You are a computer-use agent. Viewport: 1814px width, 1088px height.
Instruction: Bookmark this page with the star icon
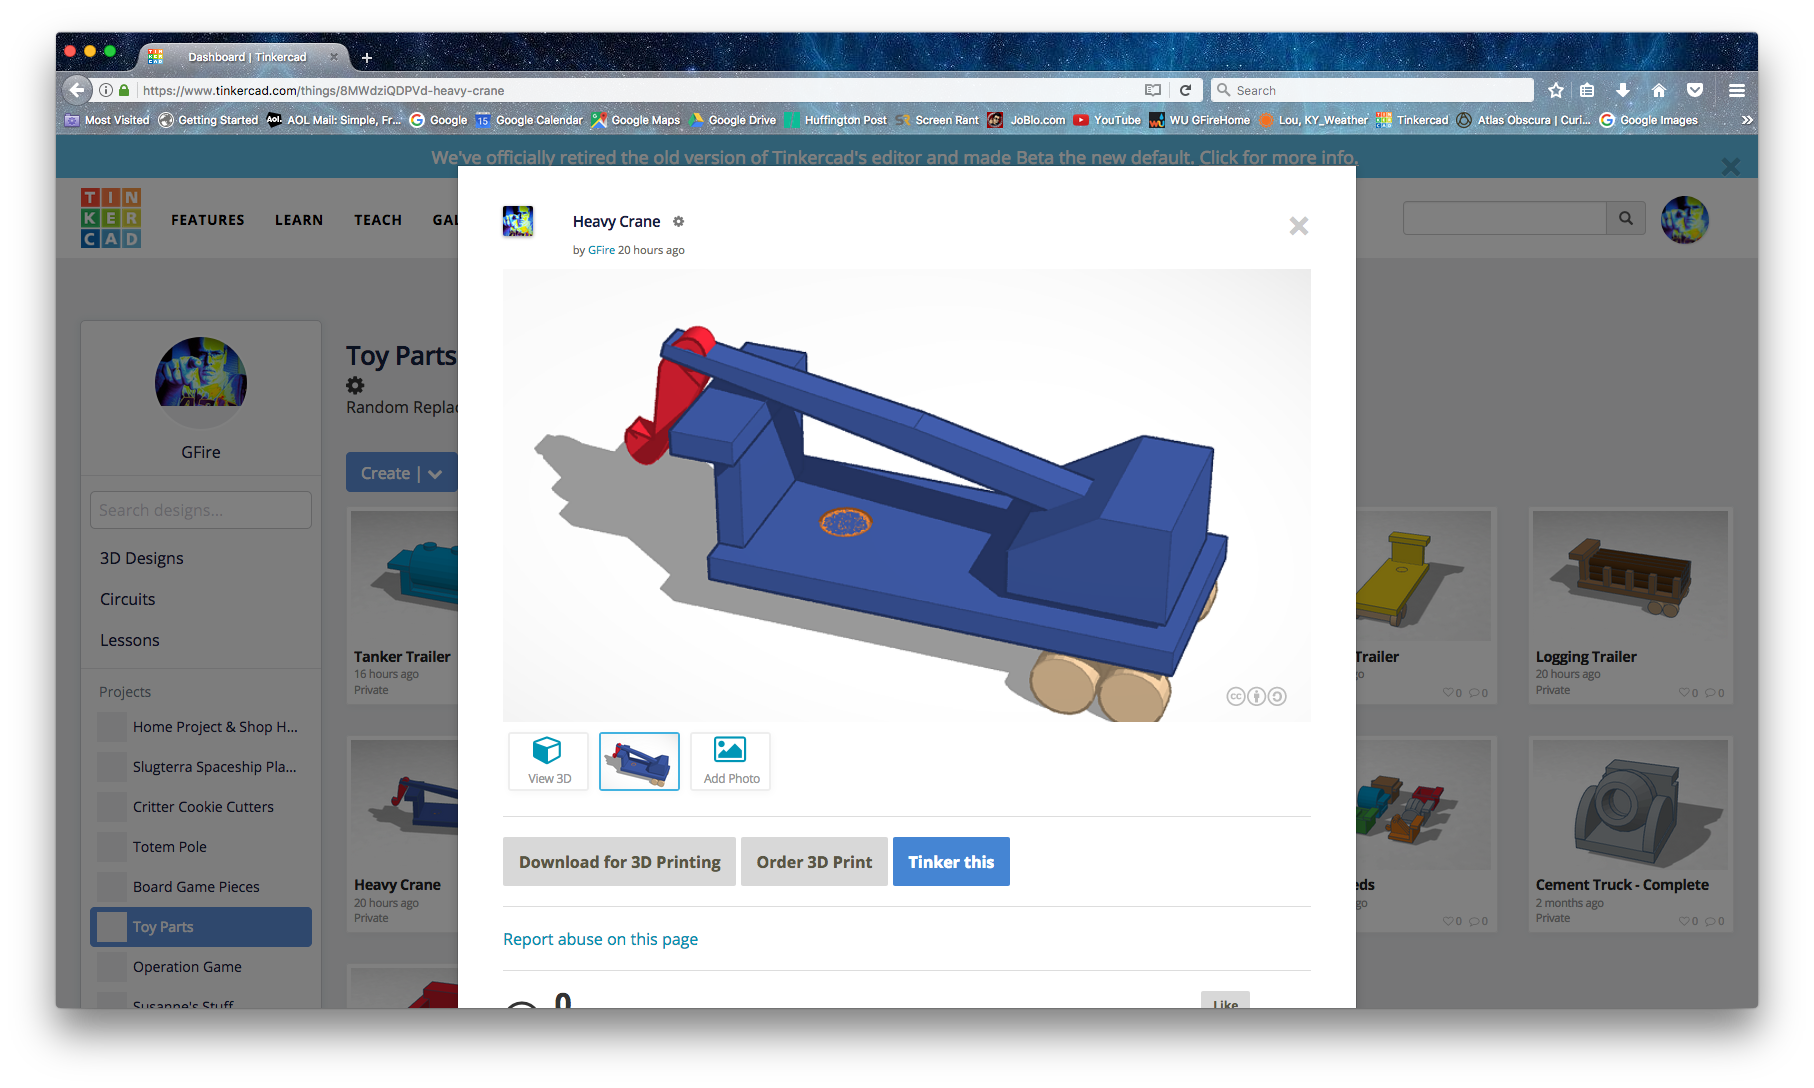pyautogui.click(x=1556, y=90)
